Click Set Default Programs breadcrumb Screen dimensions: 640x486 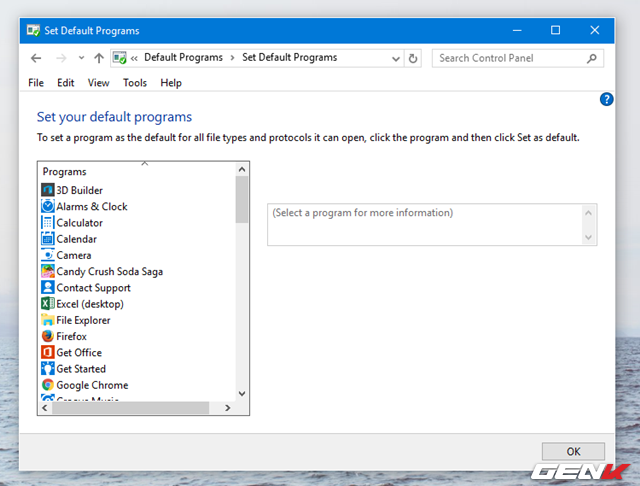click(x=289, y=58)
